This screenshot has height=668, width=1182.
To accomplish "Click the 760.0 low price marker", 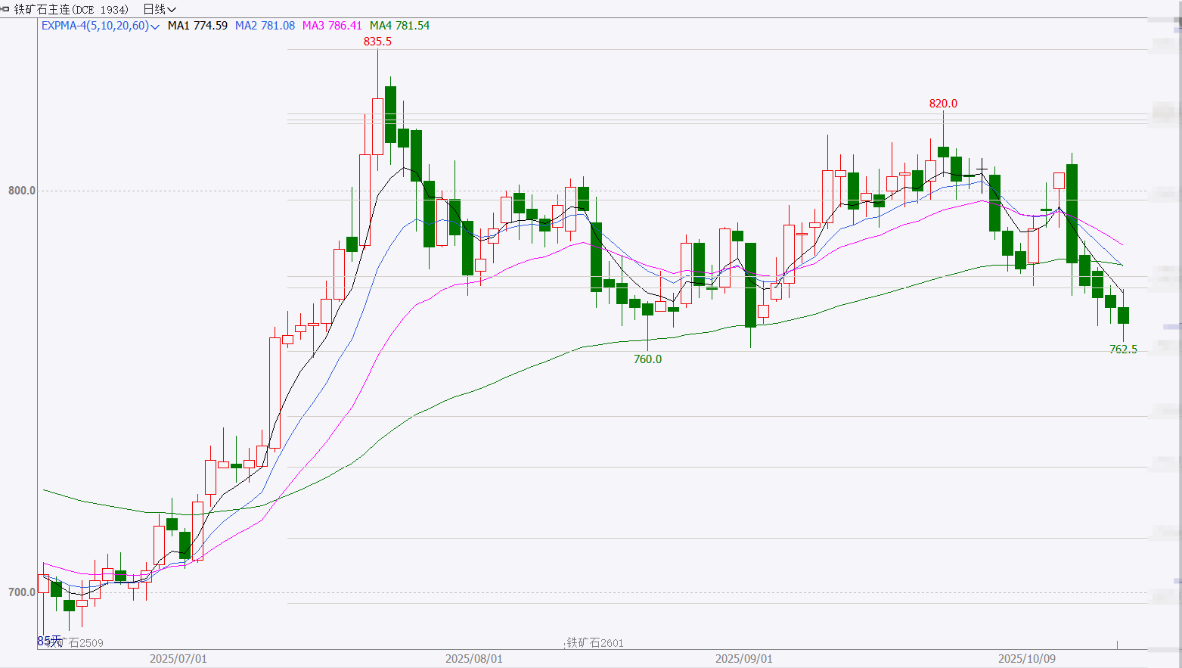I will [x=648, y=359].
